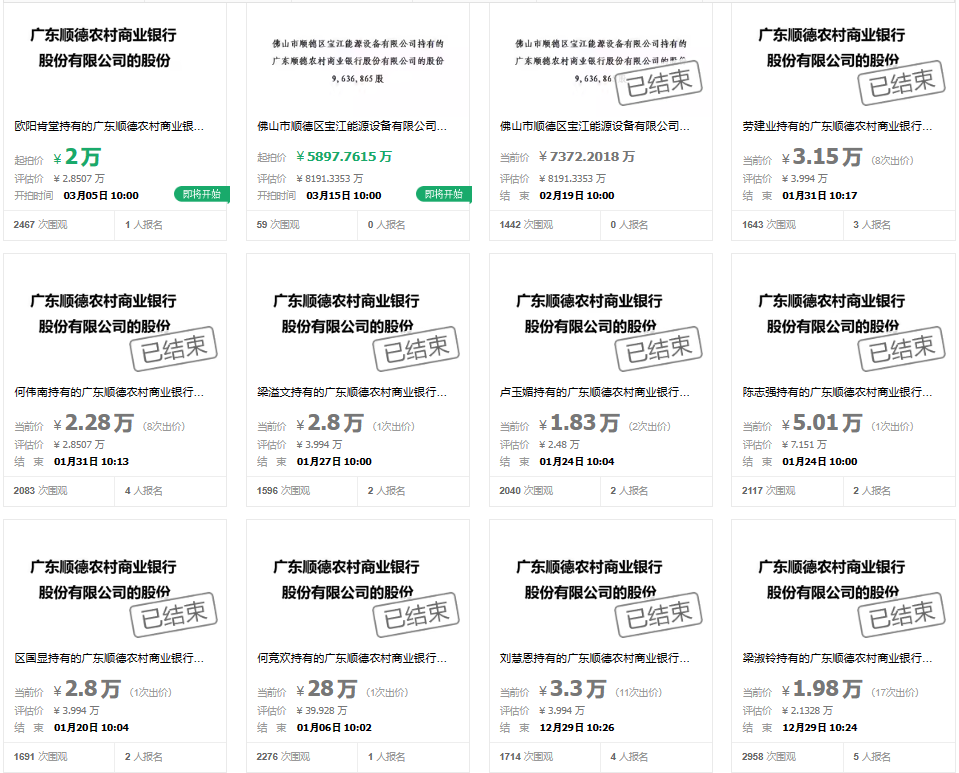Click thumbnail image of 欧阳肯堂 share listing
The width and height of the screenshot is (959, 773).
pos(115,59)
